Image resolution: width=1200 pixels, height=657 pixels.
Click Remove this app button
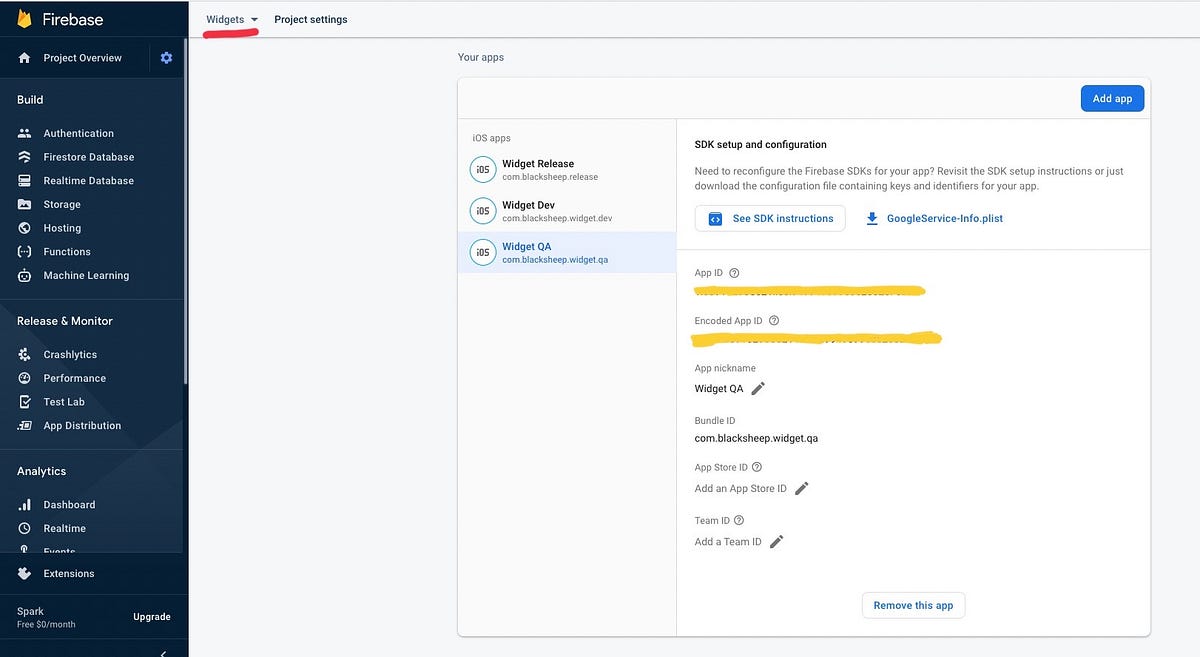(x=913, y=605)
